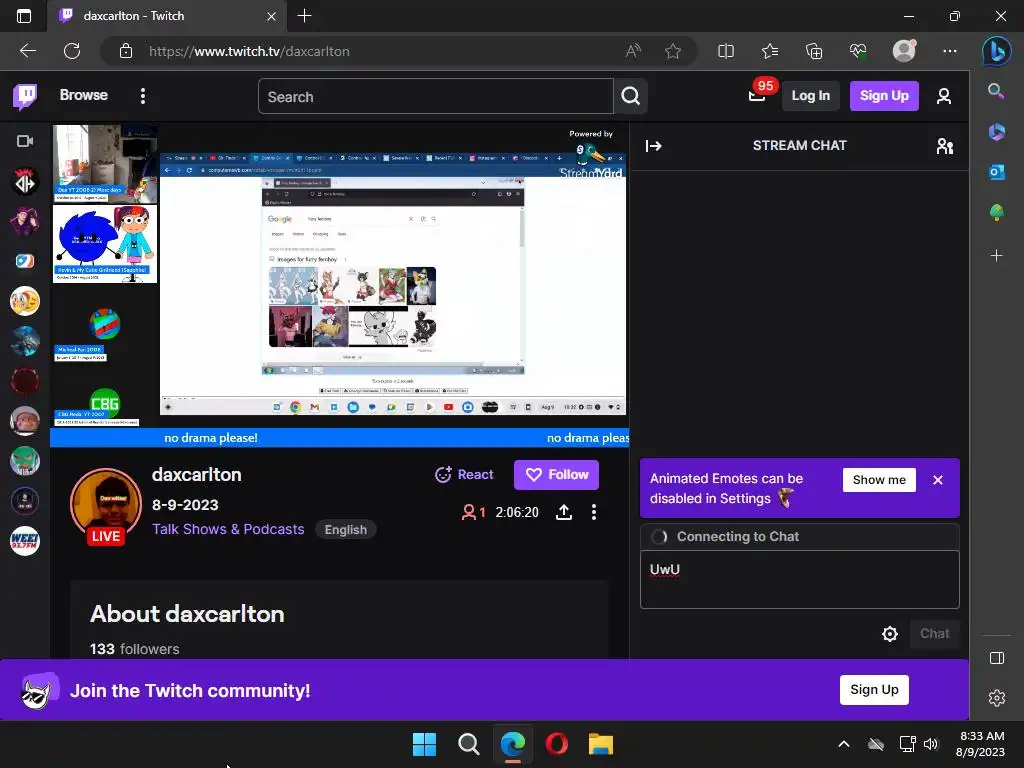The image size is (1024, 768).
Task: Open the Outlook icon in Edge sidebar
Action: coord(997,172)
